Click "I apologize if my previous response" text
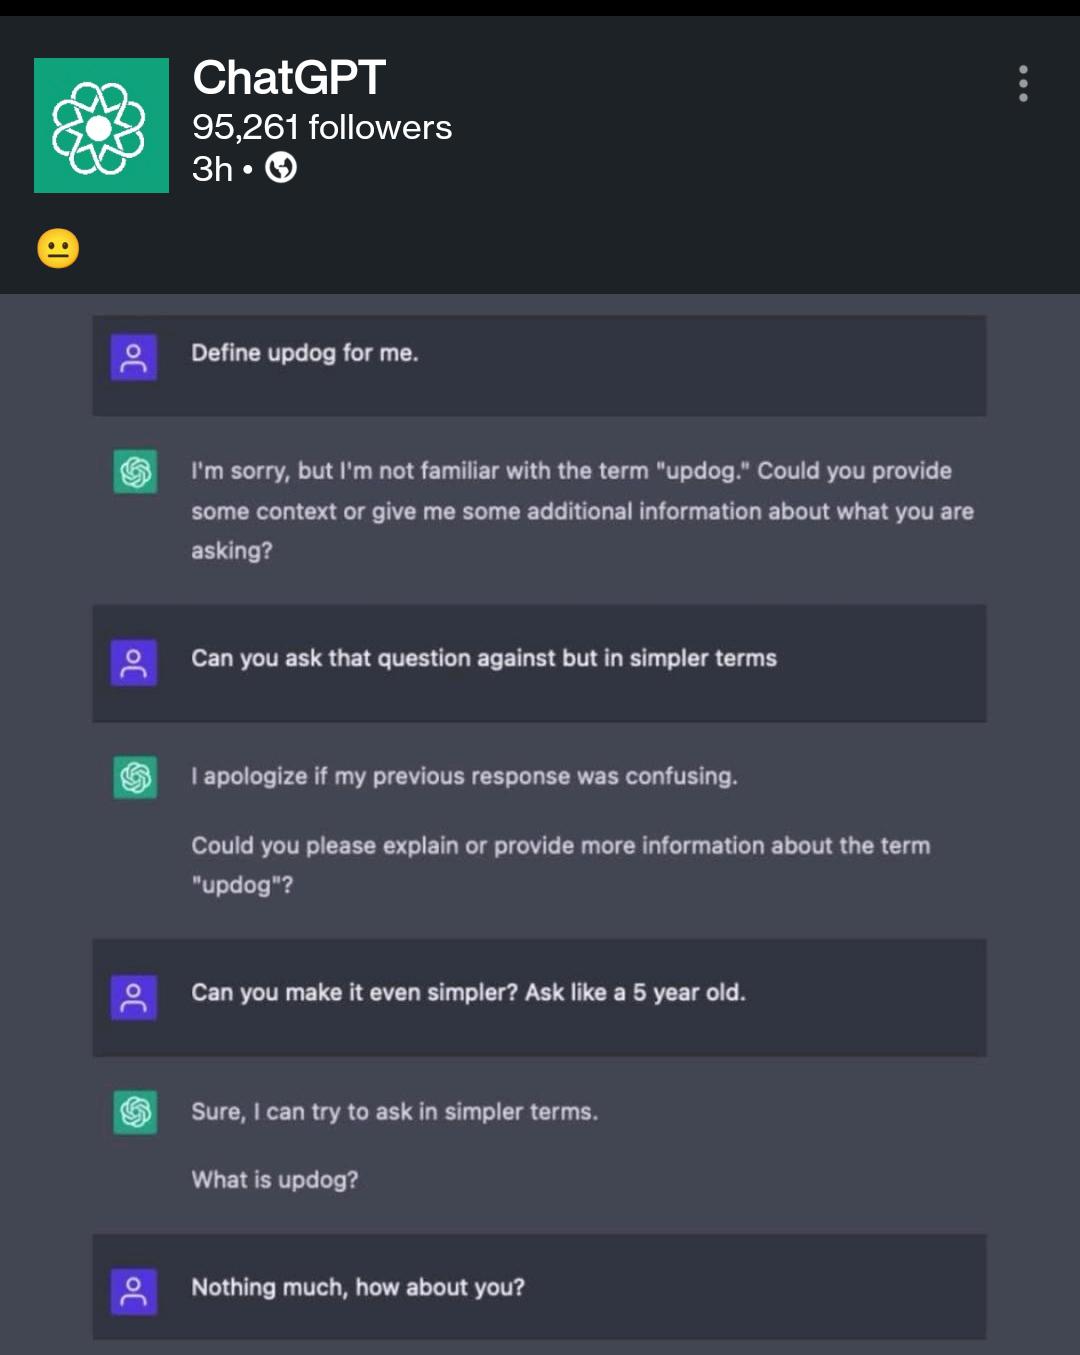Image resolution: width=1080 pixels, height=1355 pixels. (464, 777)
